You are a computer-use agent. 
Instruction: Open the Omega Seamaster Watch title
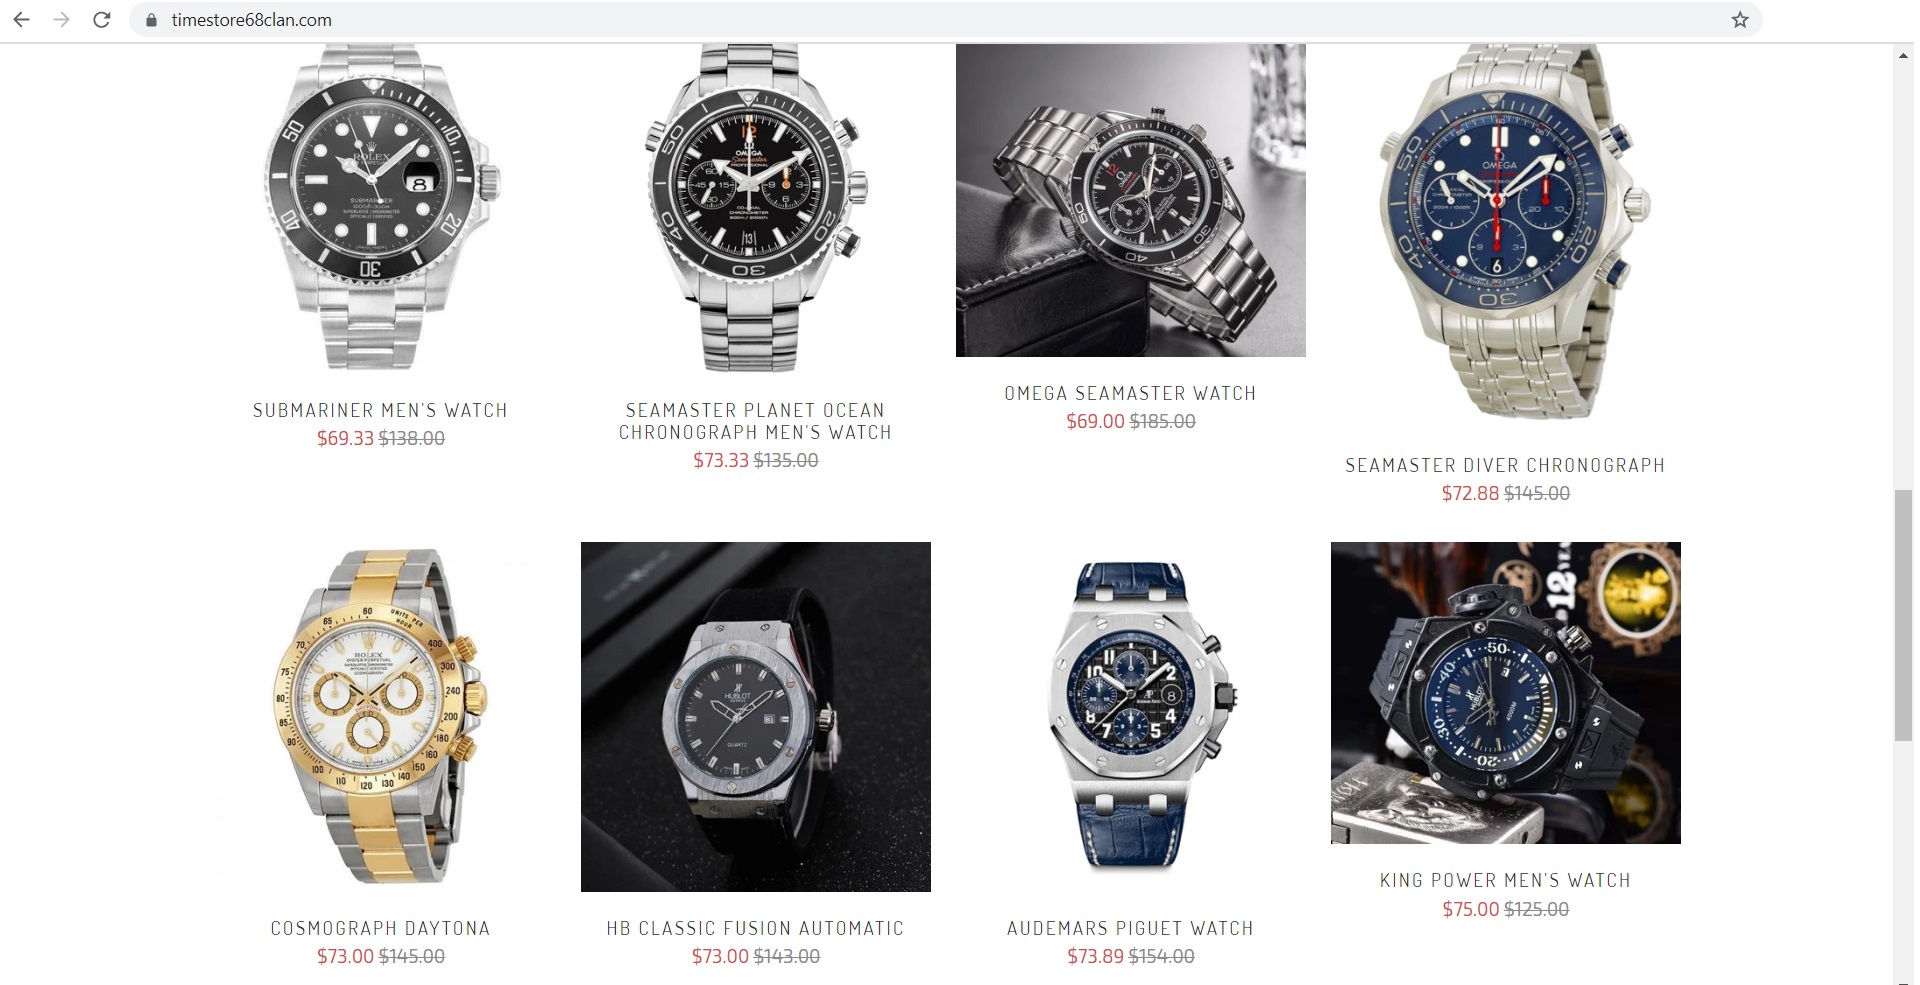(1130, 393)
